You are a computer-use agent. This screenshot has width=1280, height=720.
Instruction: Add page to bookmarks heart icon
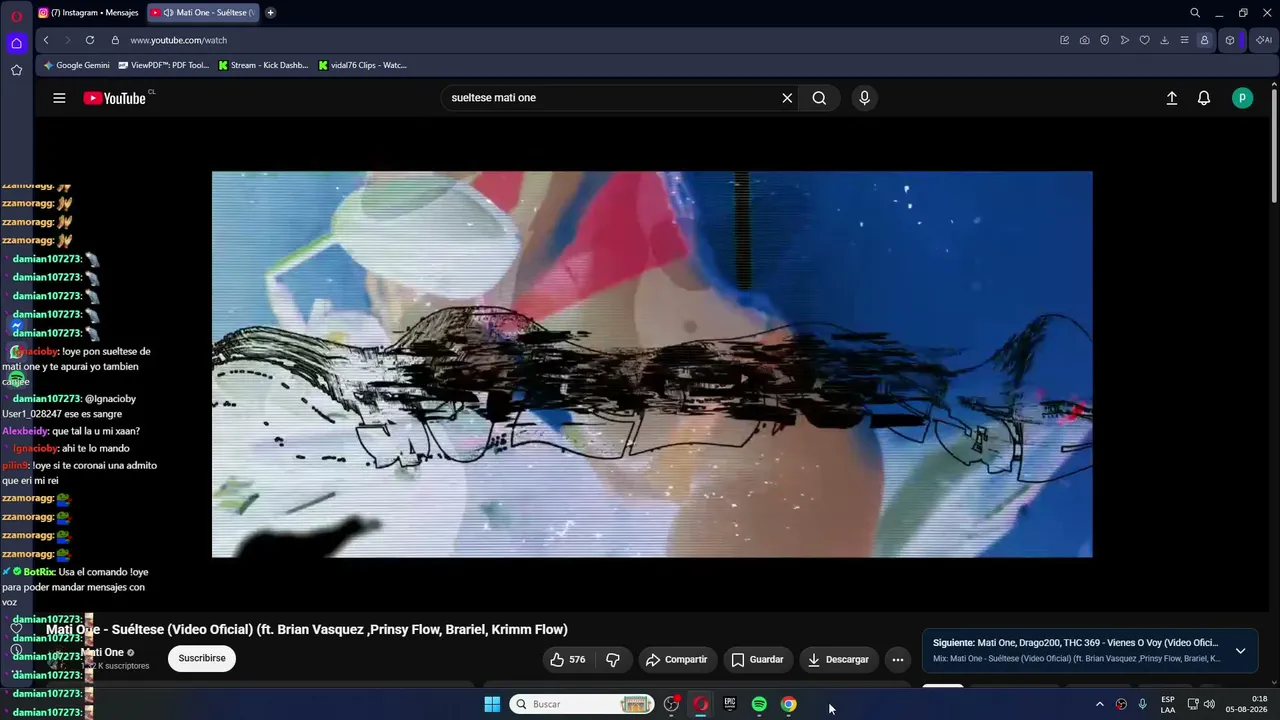tap(1145, 40)
